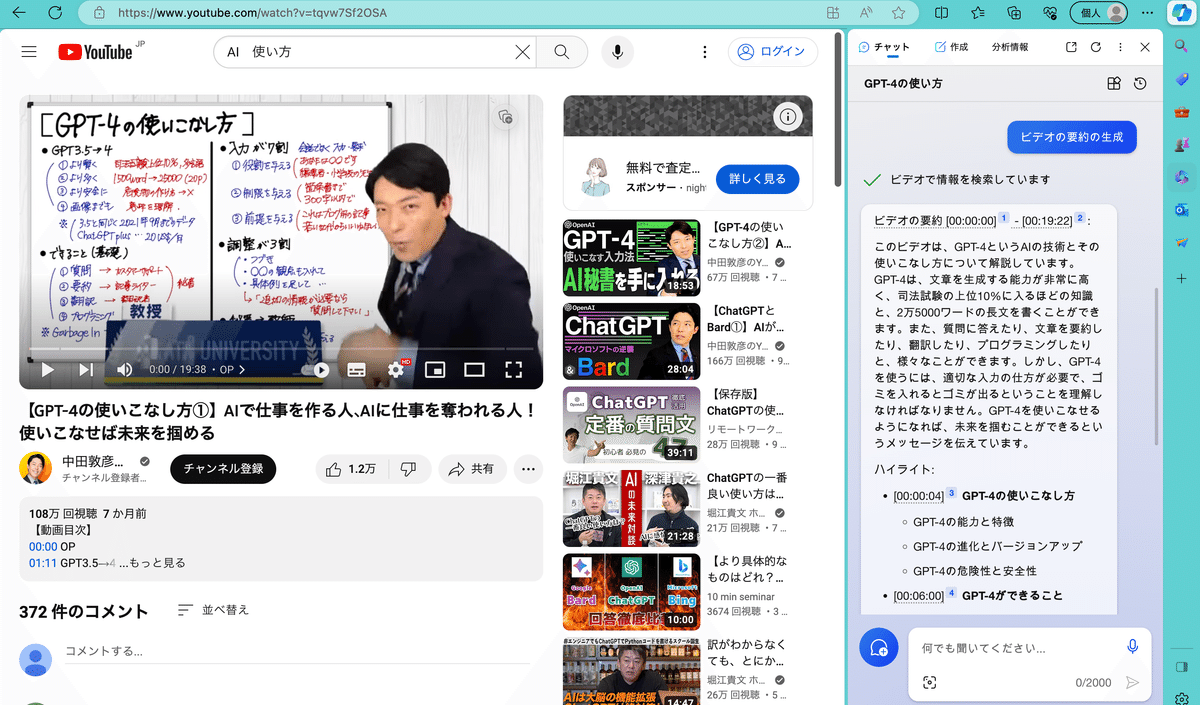Open chat history clock icon
This screenshot has width=1200, height=705.
[1140, 84]
